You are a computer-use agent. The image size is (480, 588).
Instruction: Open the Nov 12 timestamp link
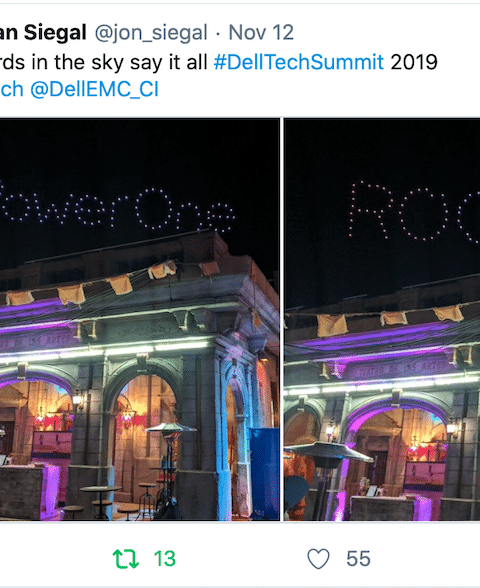pyautogui.click(x=261, y=32)
